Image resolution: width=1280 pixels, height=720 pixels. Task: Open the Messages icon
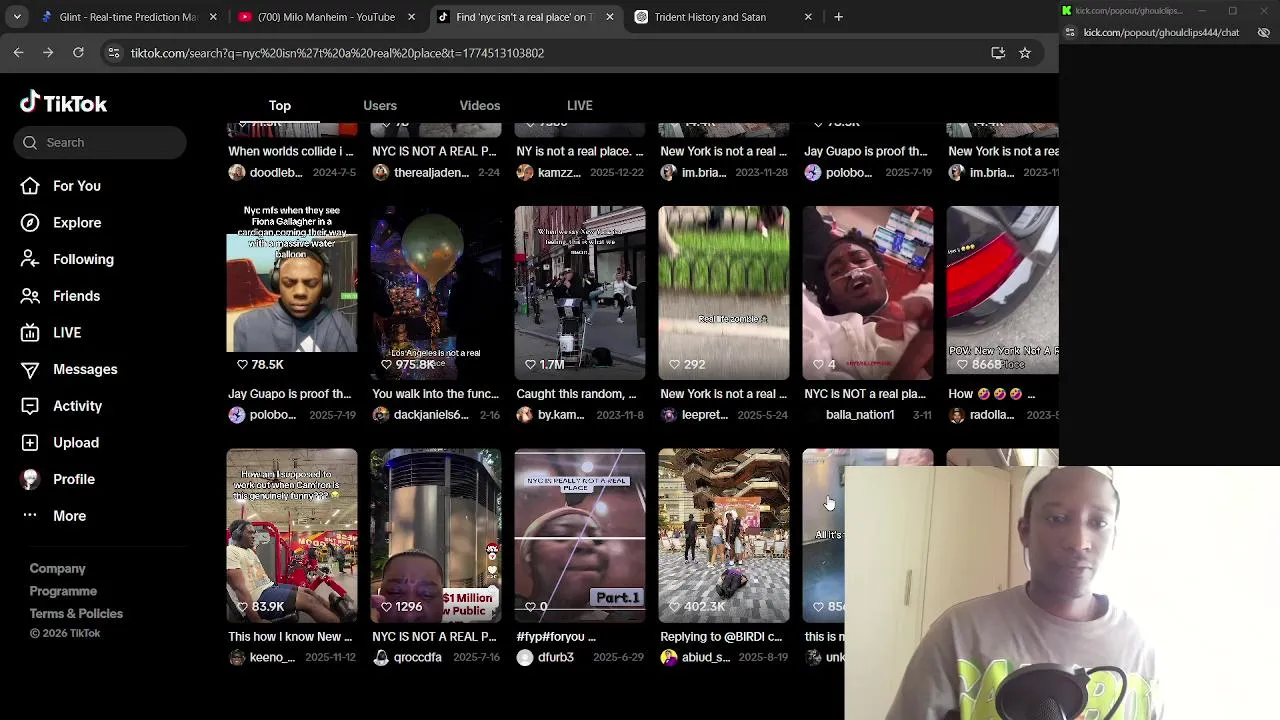point(30,369)
